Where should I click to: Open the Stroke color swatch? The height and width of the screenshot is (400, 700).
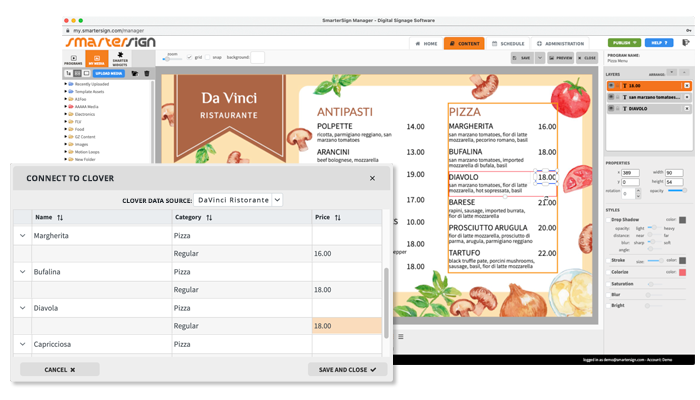point(683,260)
